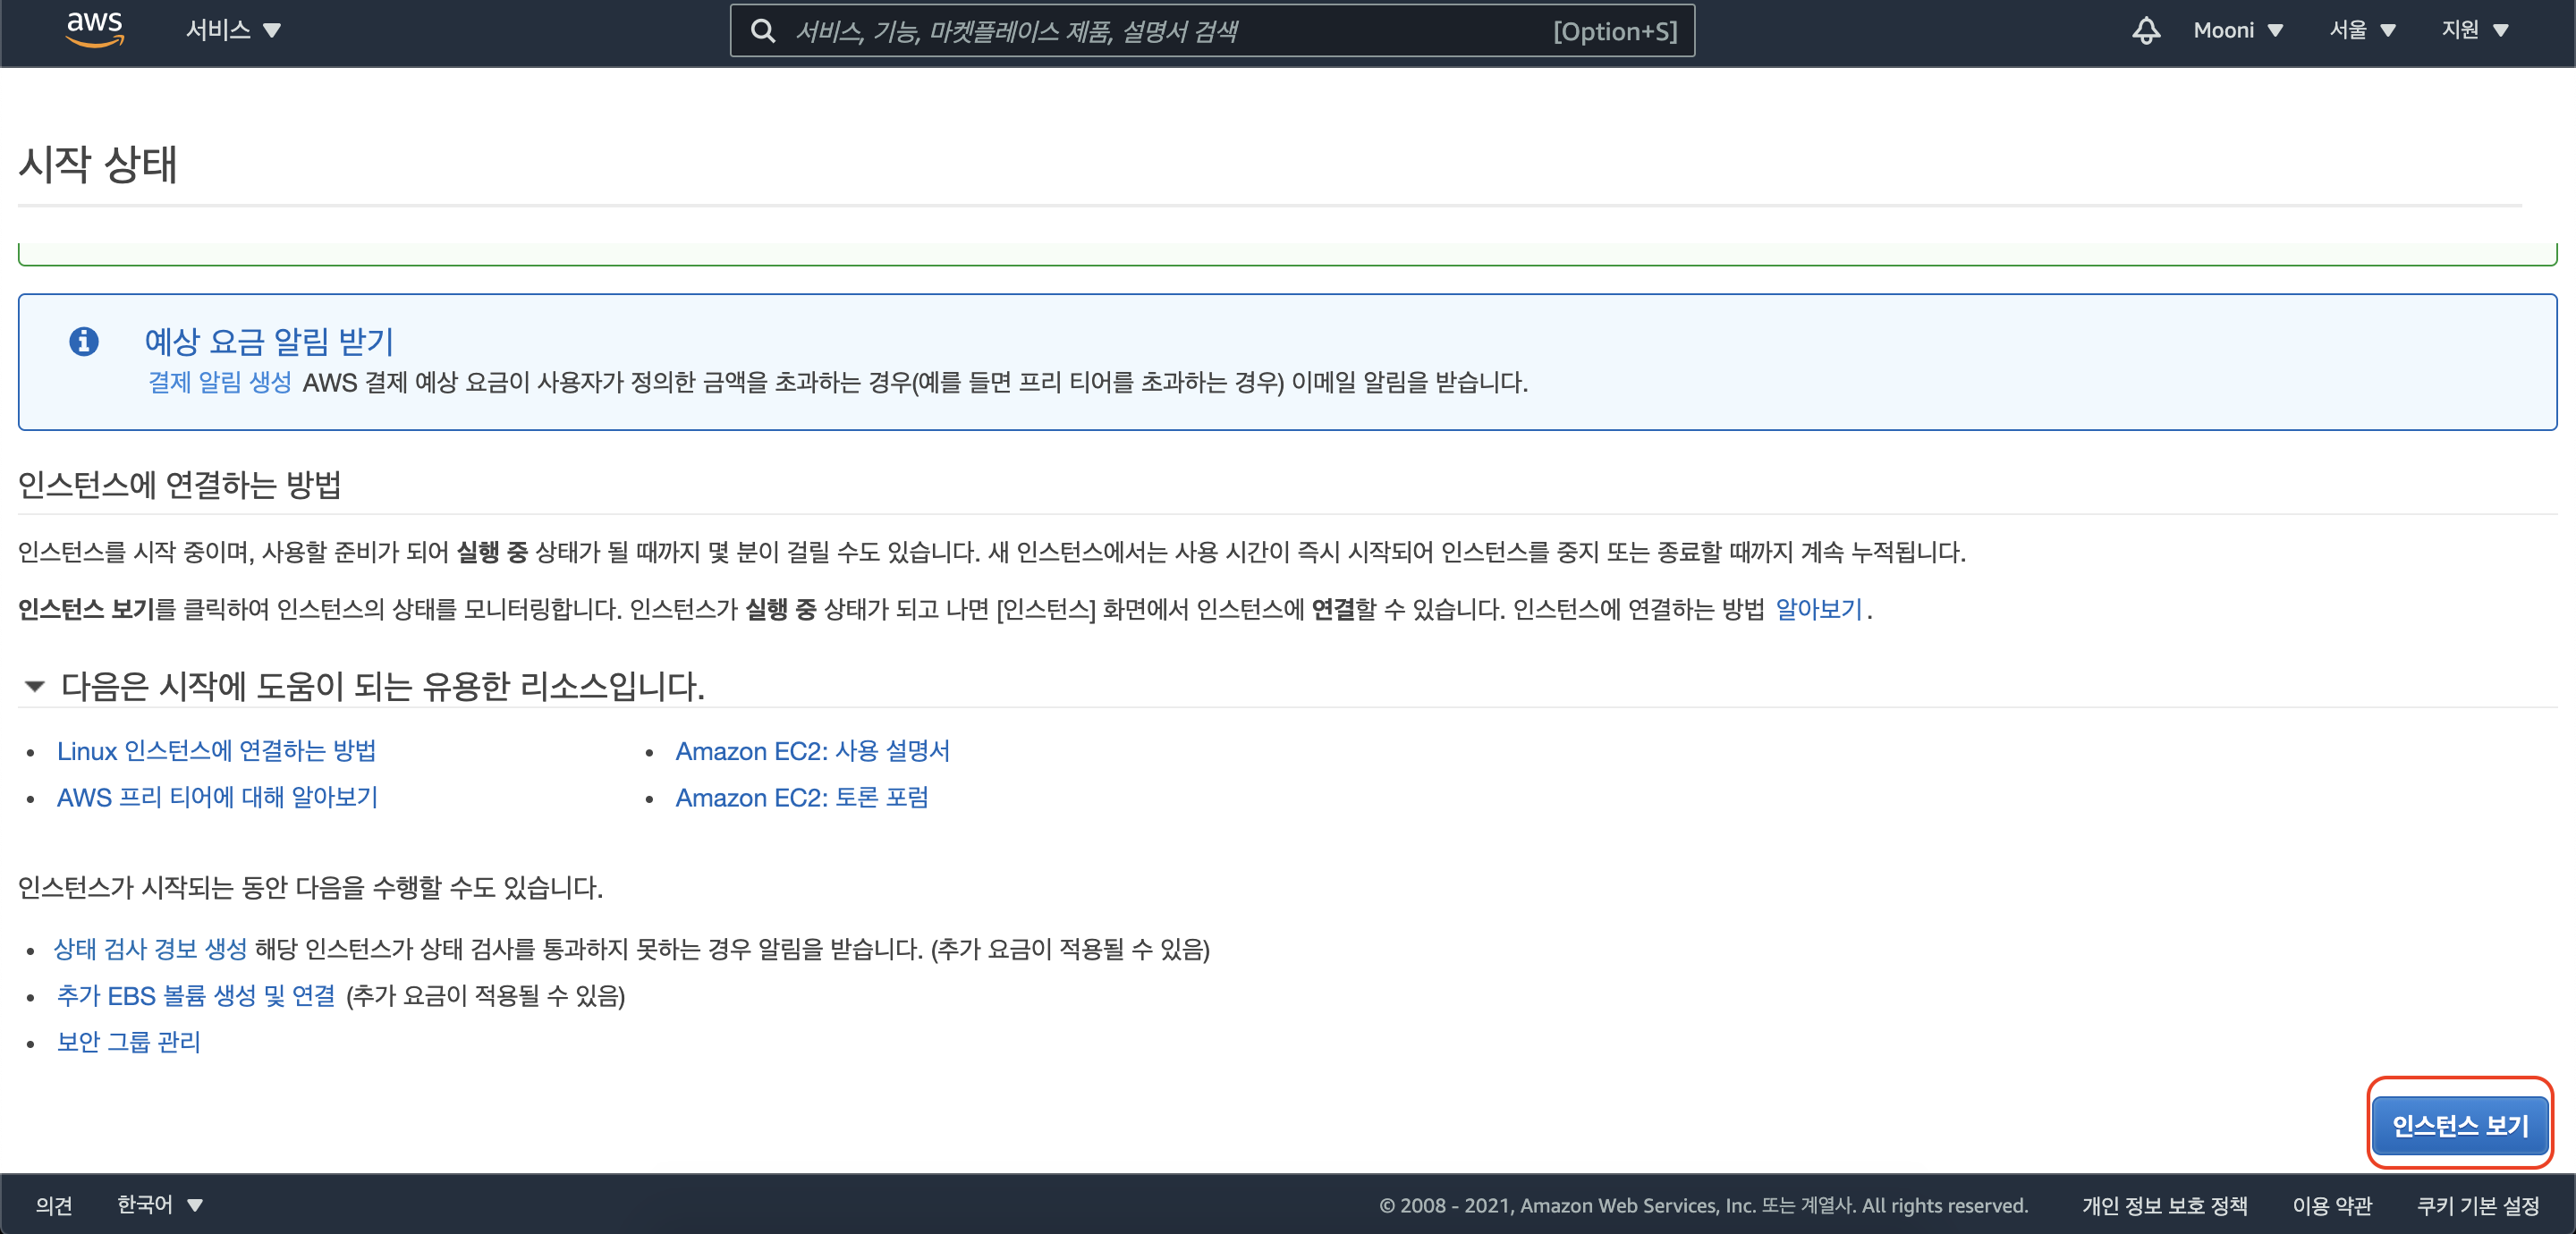Click the AWS logo home icon
Image resolution: width=2576 pixels, height=1234 pixels.
click(x=94, y=30)
